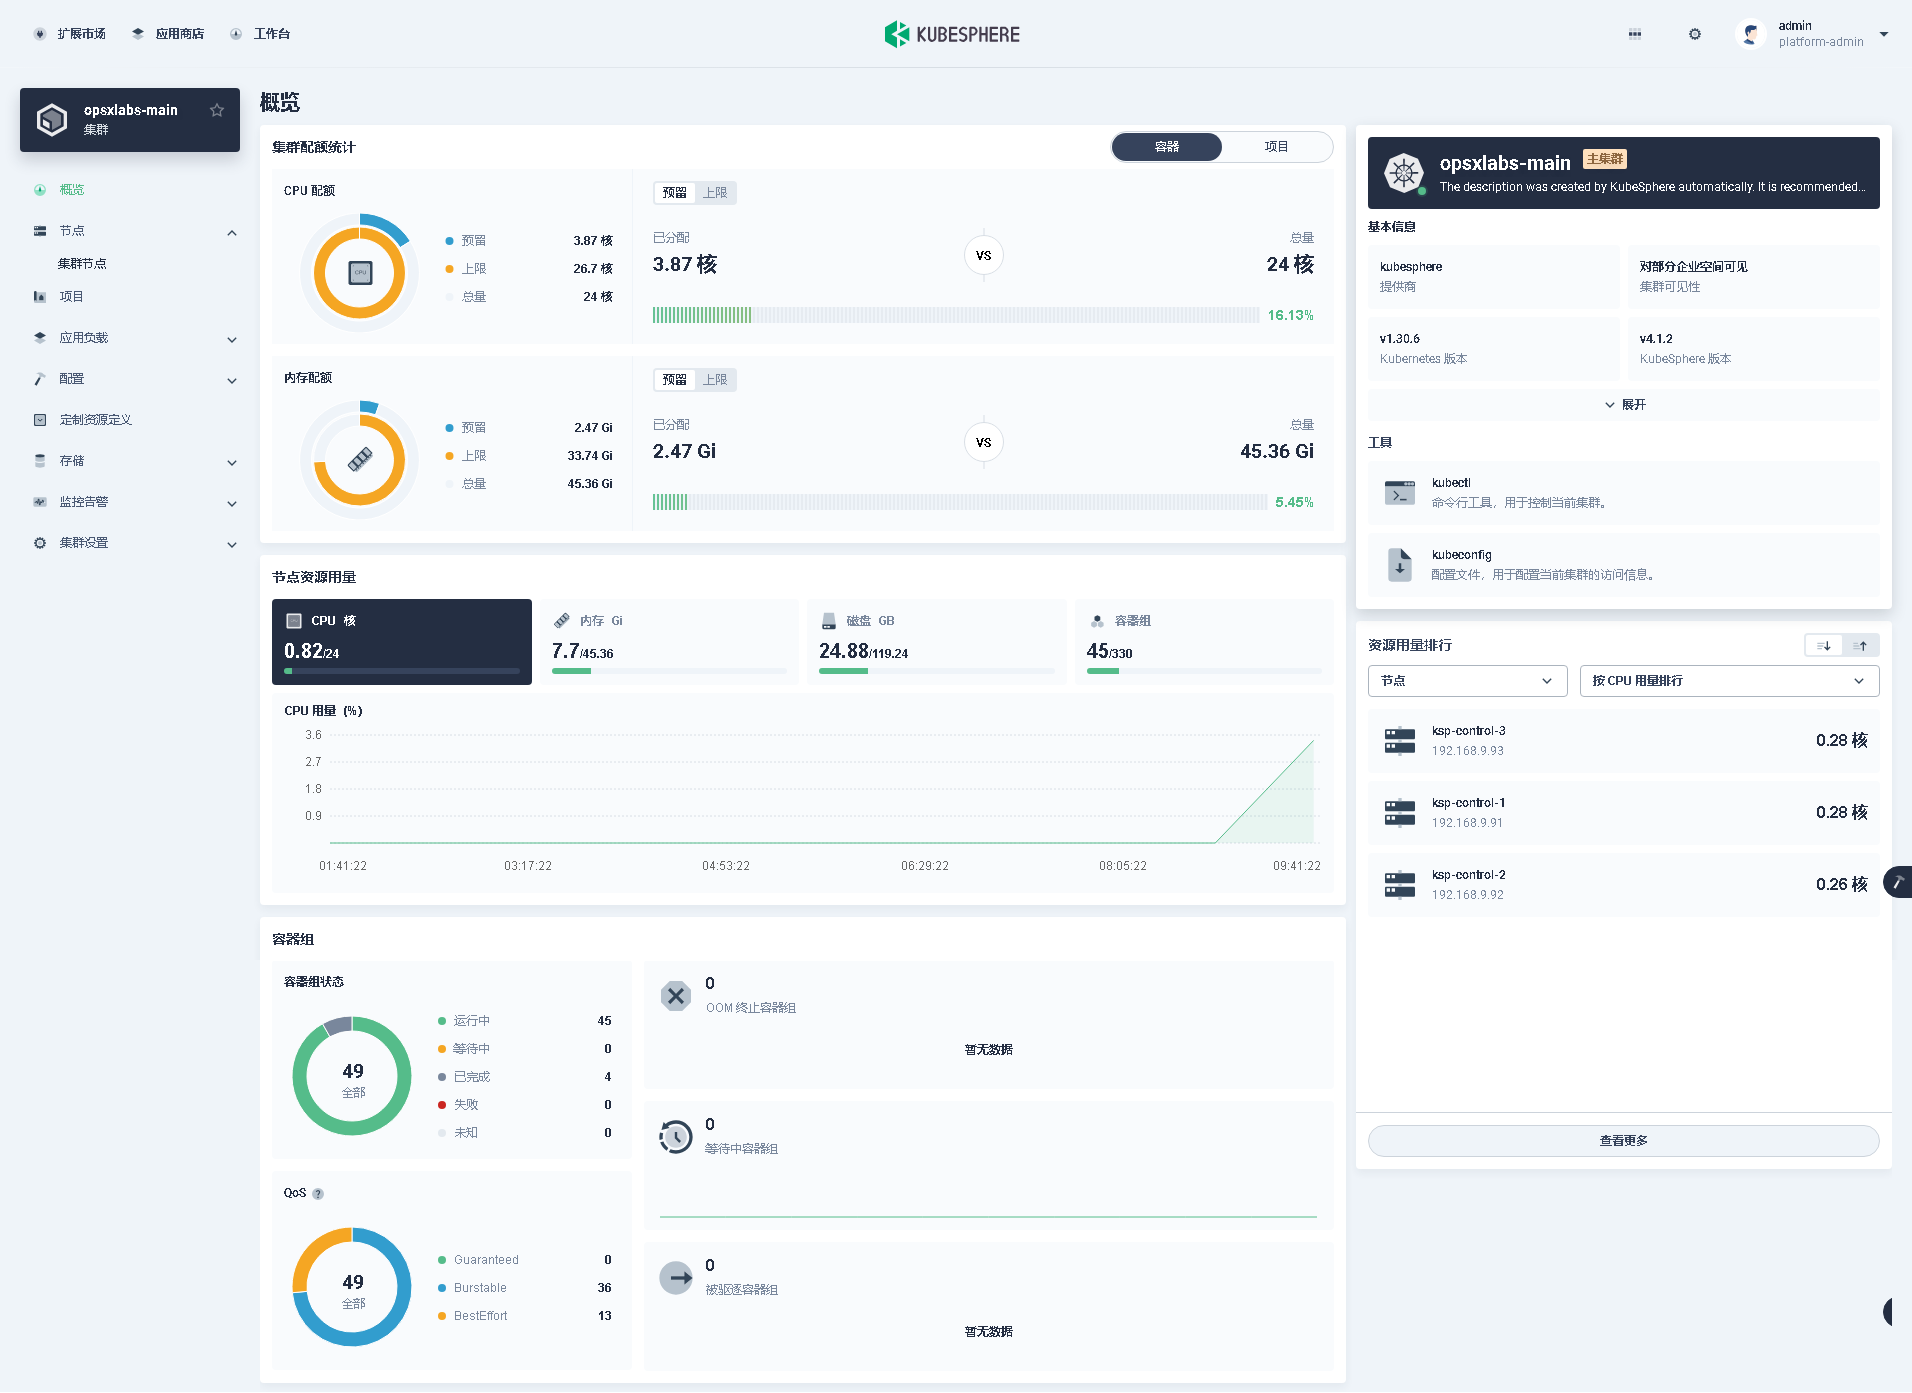Select the 容器组 usage tab

point(1204,642)
